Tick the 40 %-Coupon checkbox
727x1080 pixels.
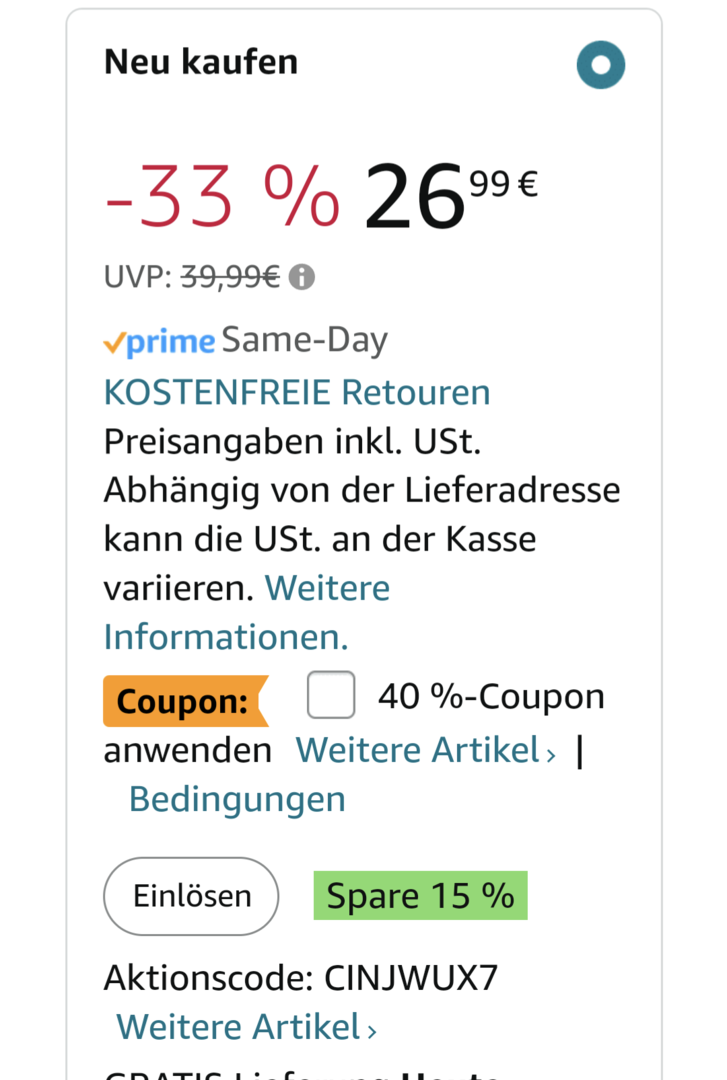331,696
